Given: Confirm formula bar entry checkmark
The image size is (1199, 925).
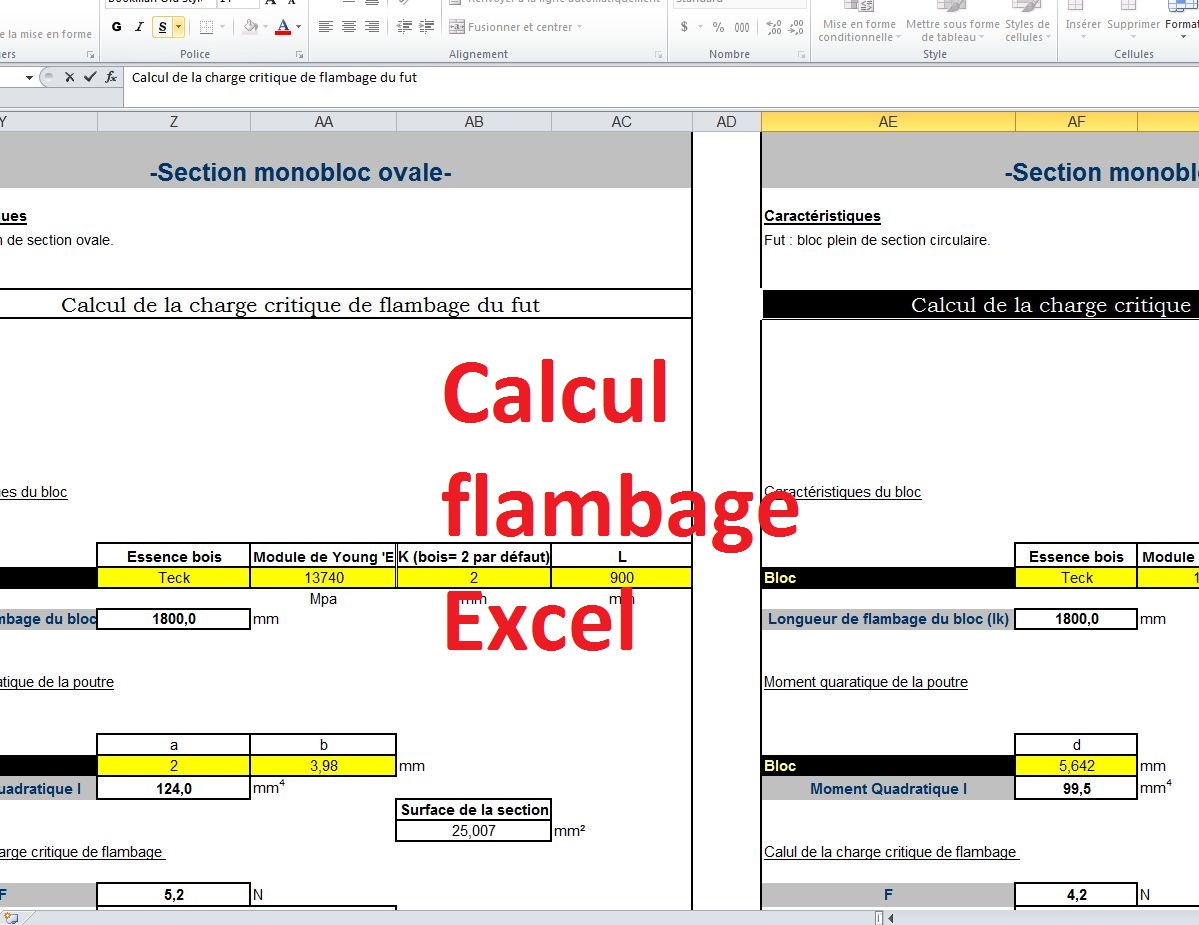Looking at the screenshot, I should (x=90, y=77).
